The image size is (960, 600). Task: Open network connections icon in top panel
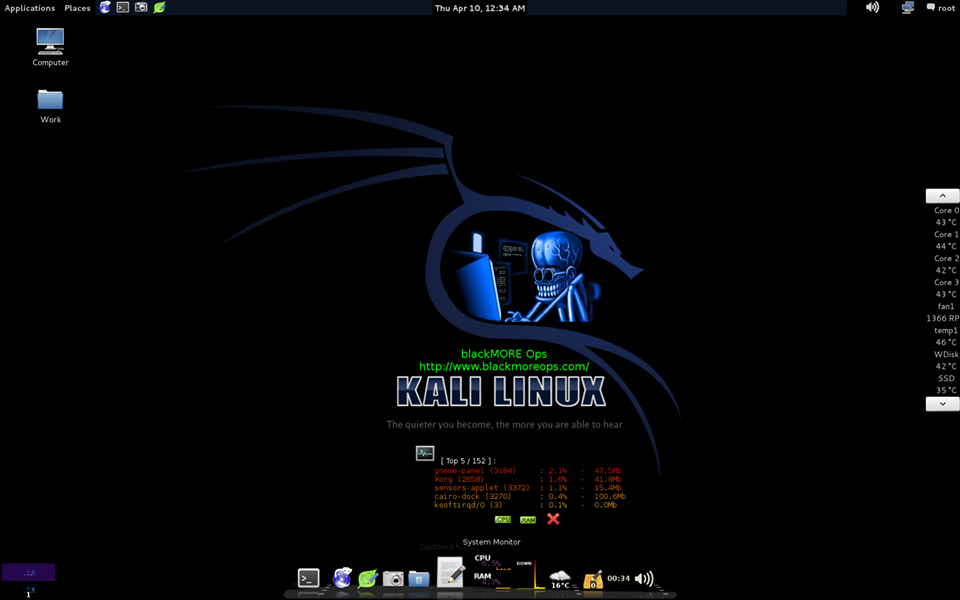[x=907, y=7]
